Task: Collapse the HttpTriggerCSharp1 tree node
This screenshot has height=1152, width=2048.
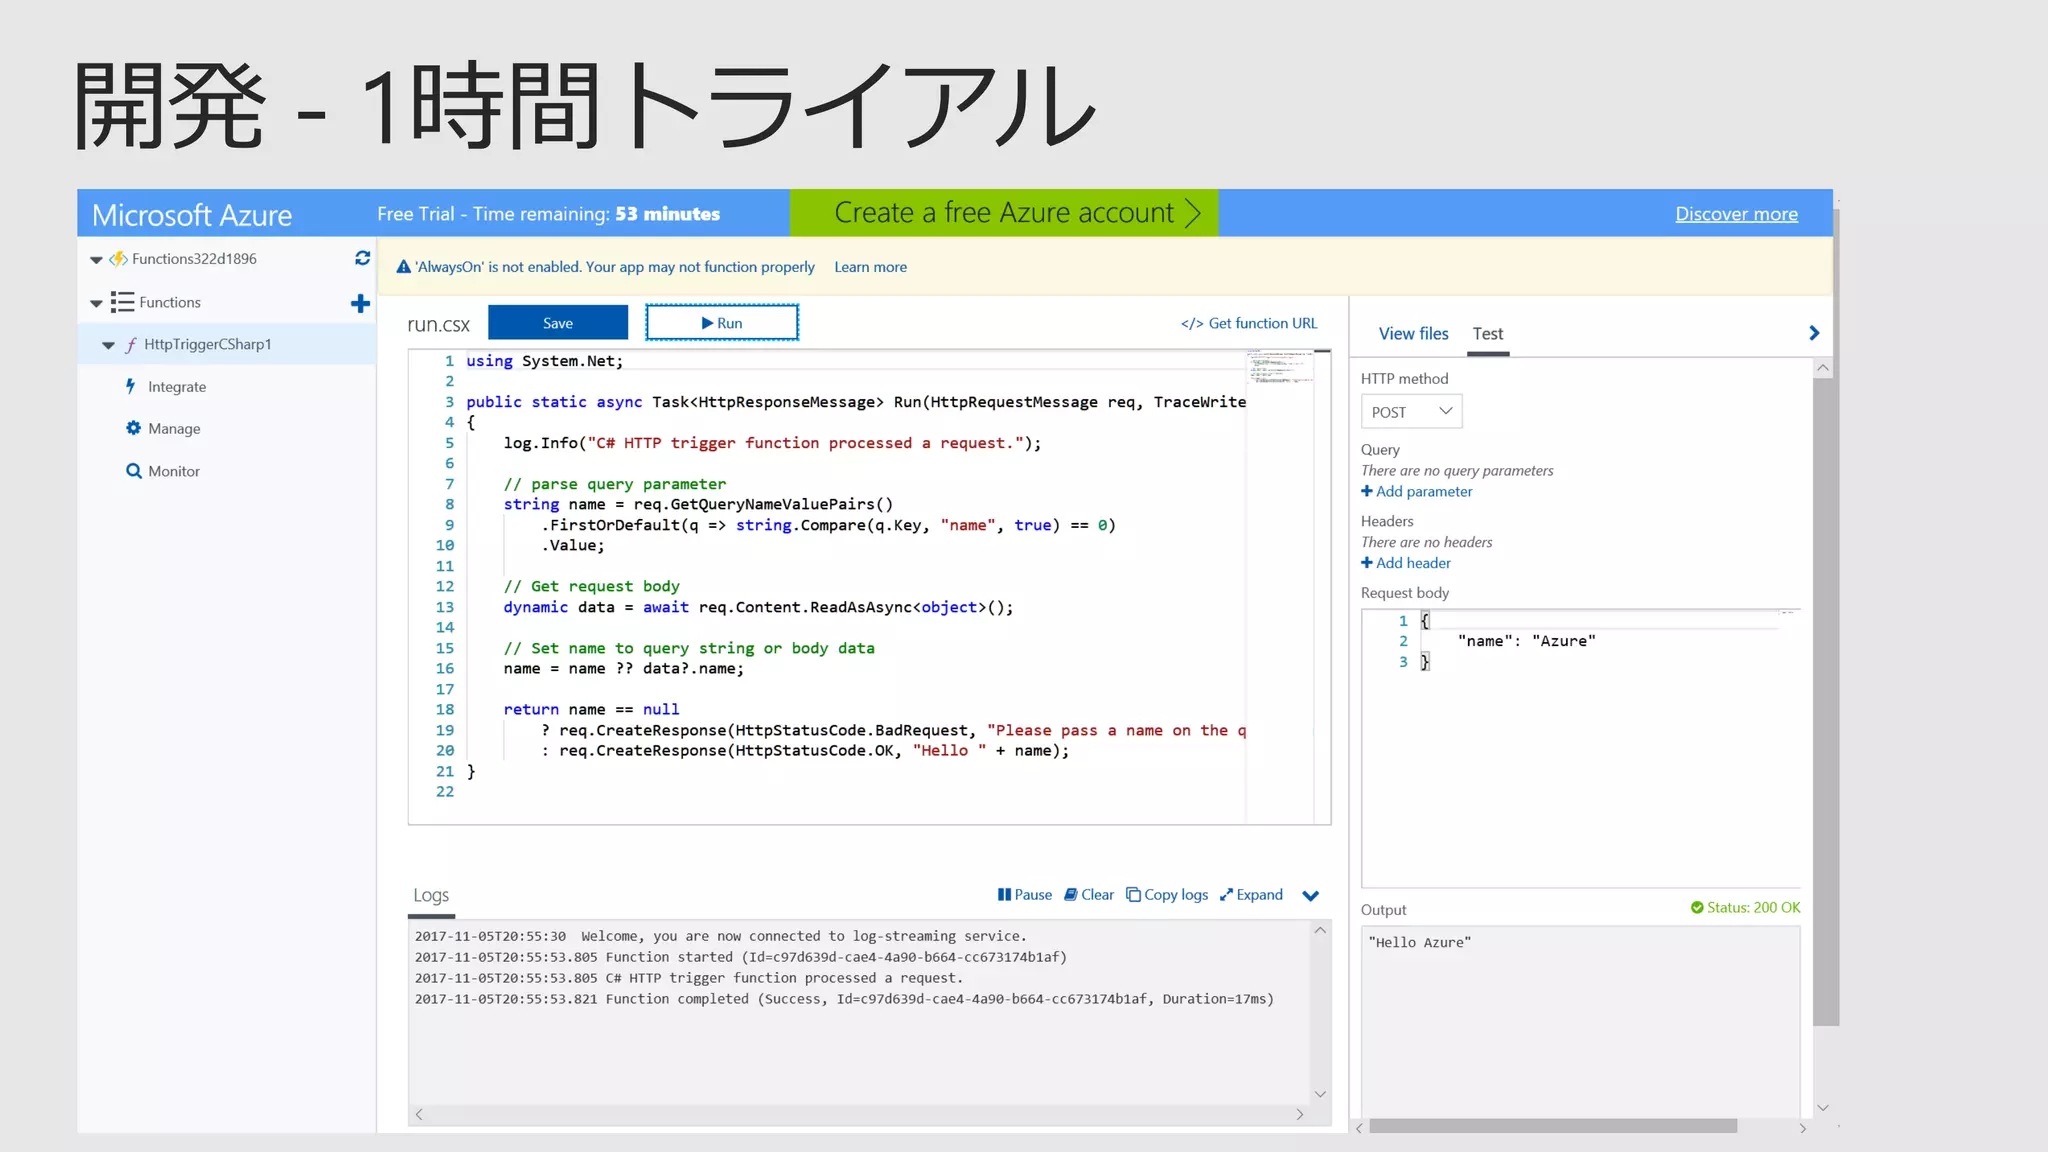Action: pos(108,345)
